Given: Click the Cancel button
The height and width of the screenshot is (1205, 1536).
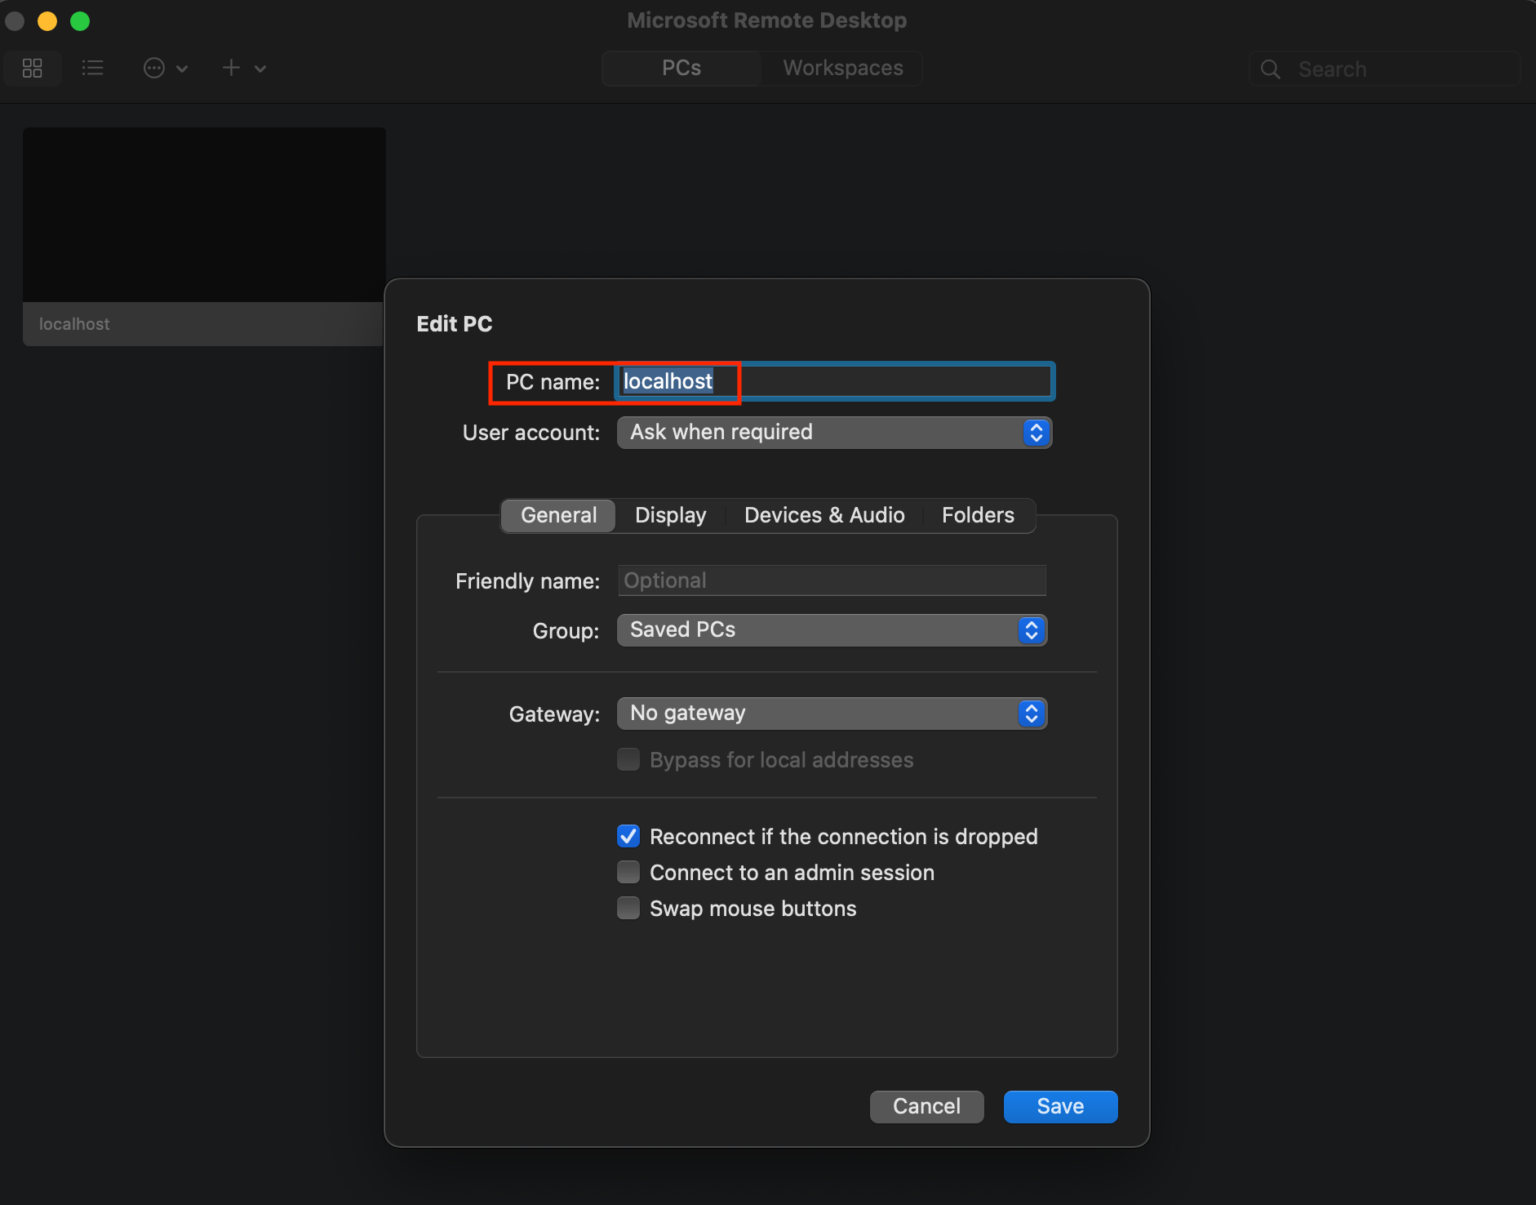Looking at the screenshot, I should click(x=926, y=1106).
